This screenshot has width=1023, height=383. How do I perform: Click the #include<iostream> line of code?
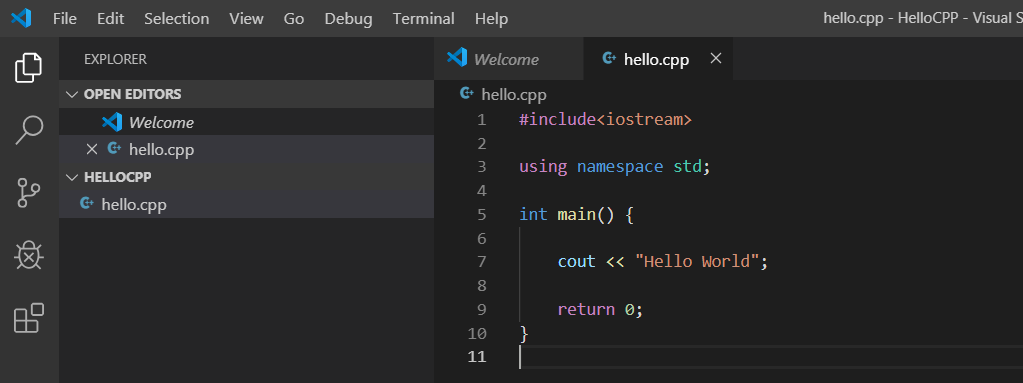[605, 120]
